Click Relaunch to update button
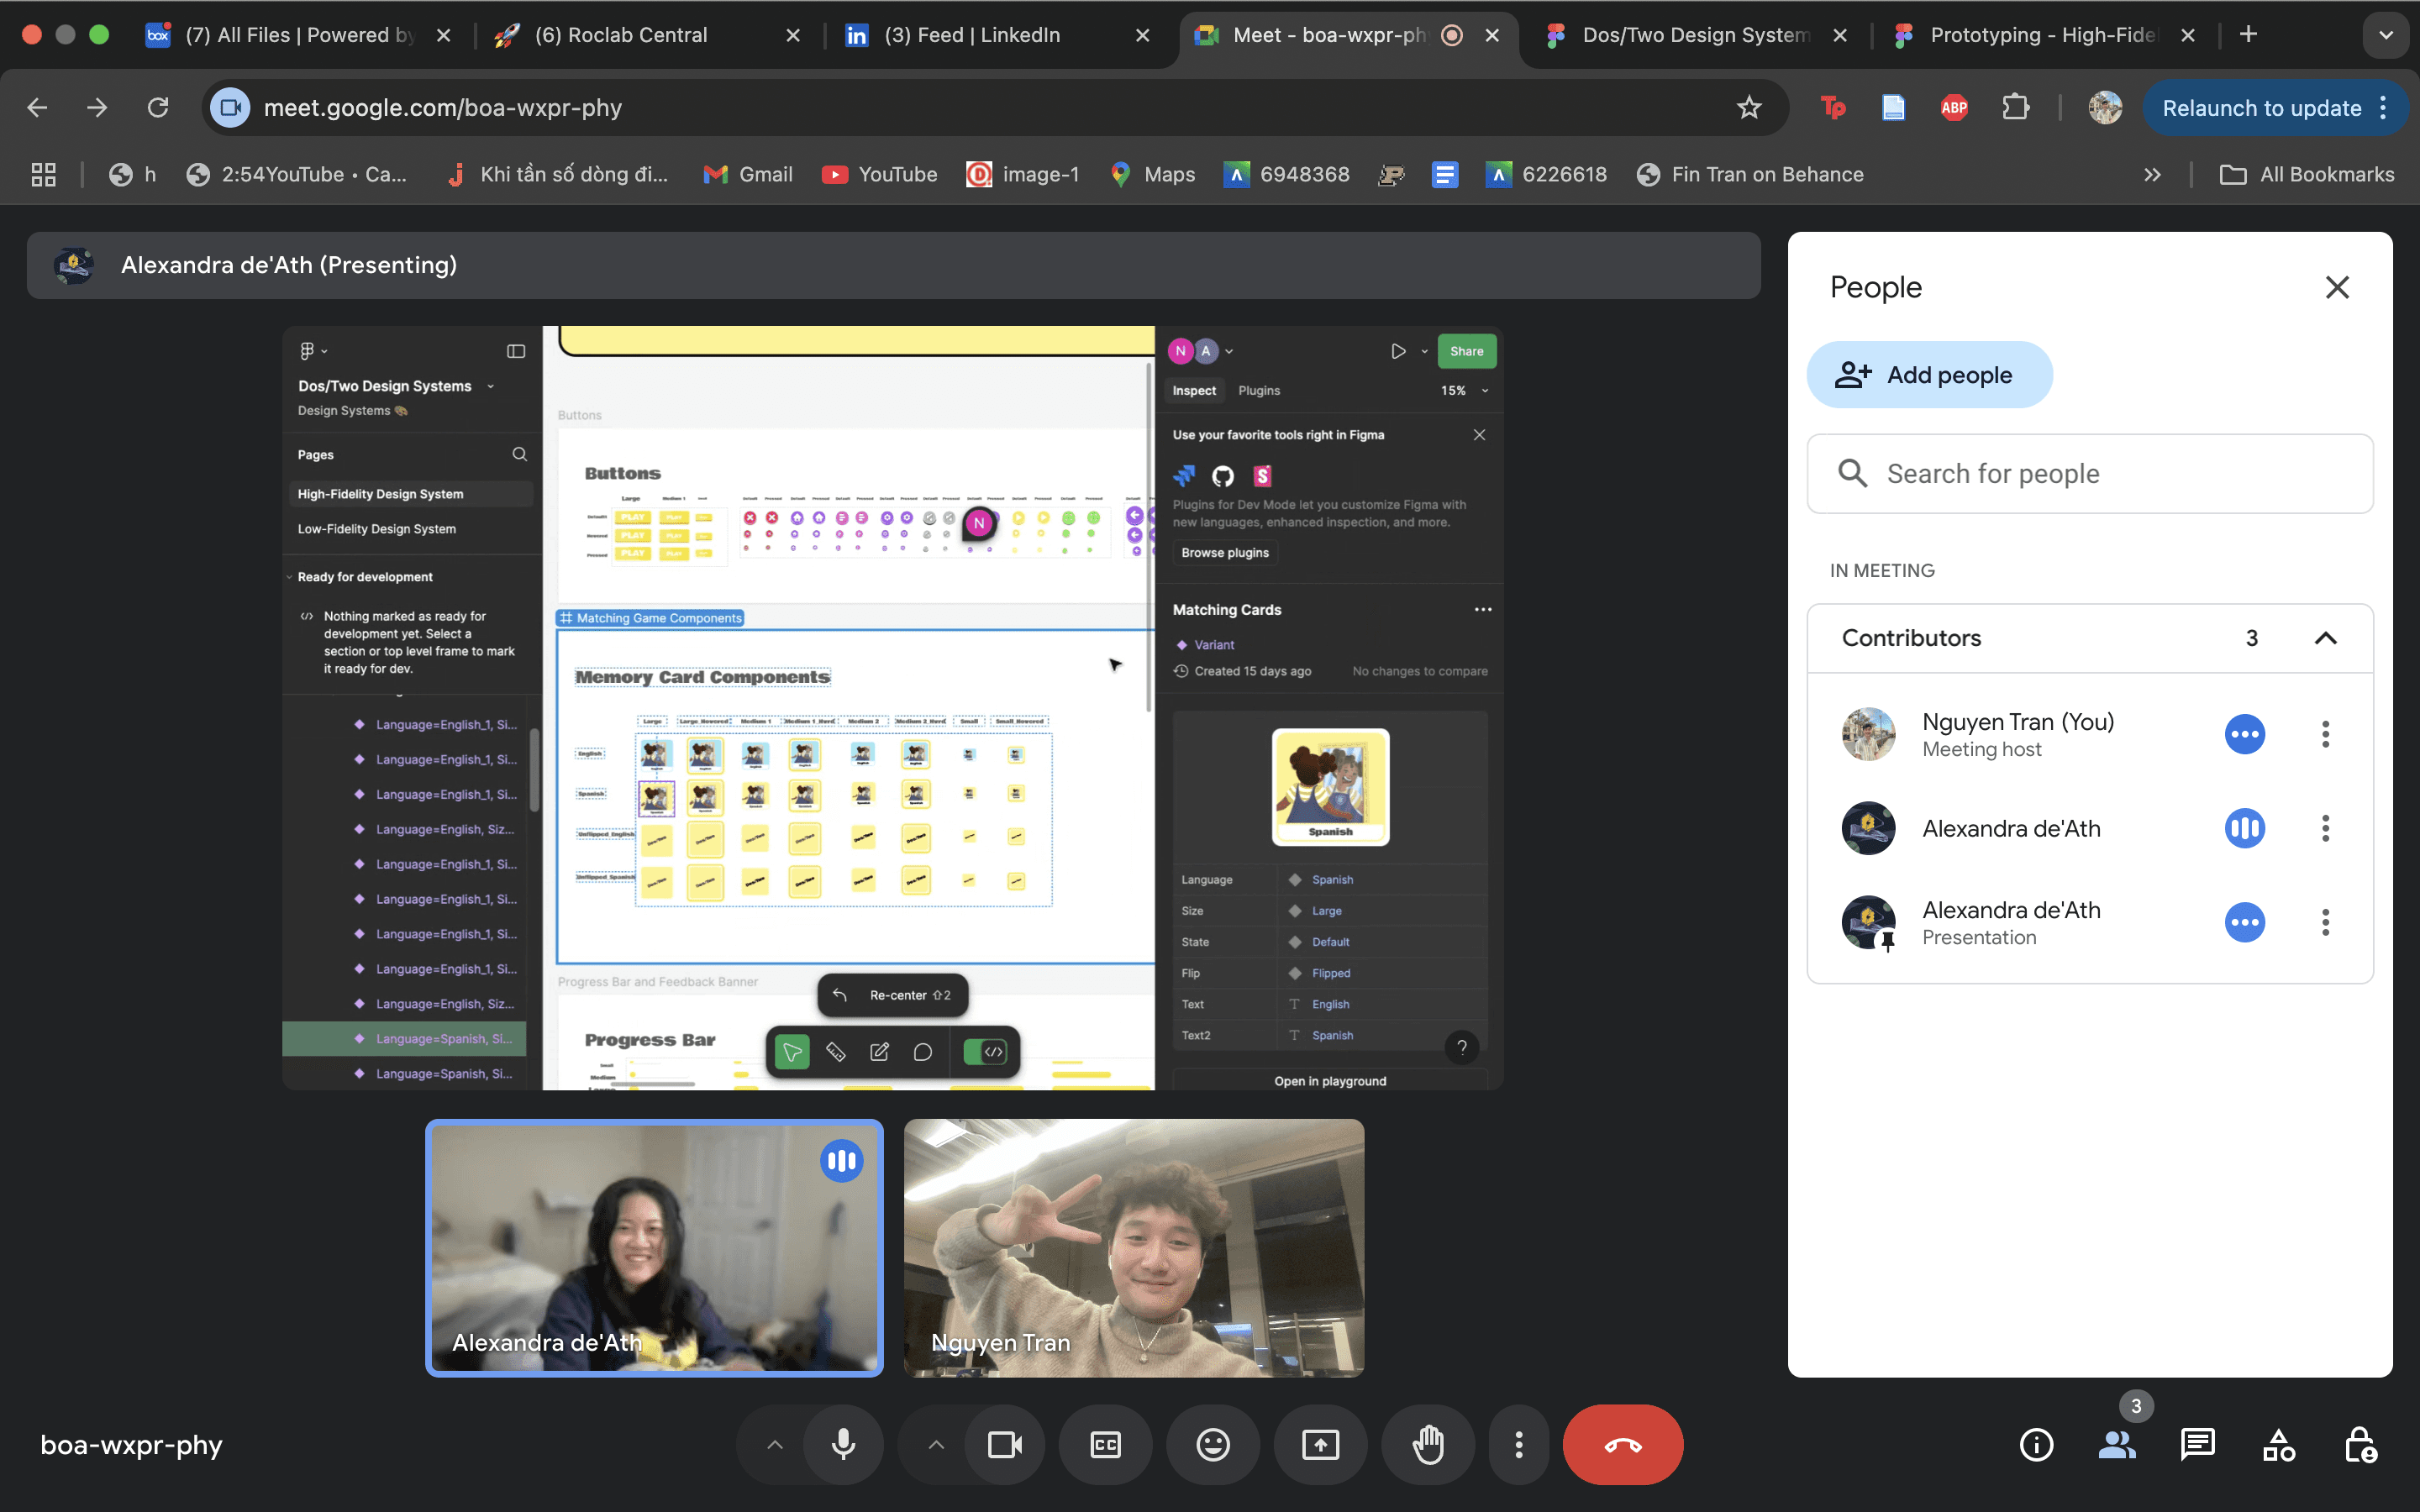This screenshot has width=2420, height=1512. (x=2261, y=108)
